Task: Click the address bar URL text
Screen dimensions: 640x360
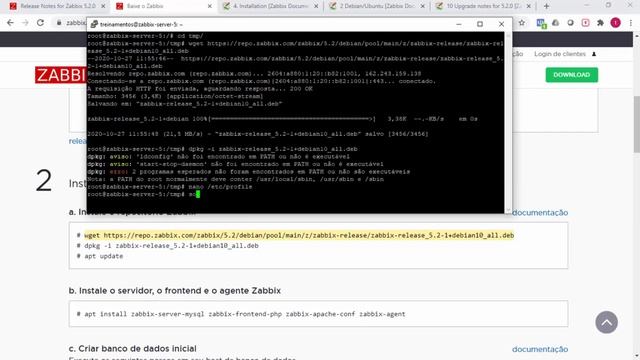Action: [x=76, y=23]
